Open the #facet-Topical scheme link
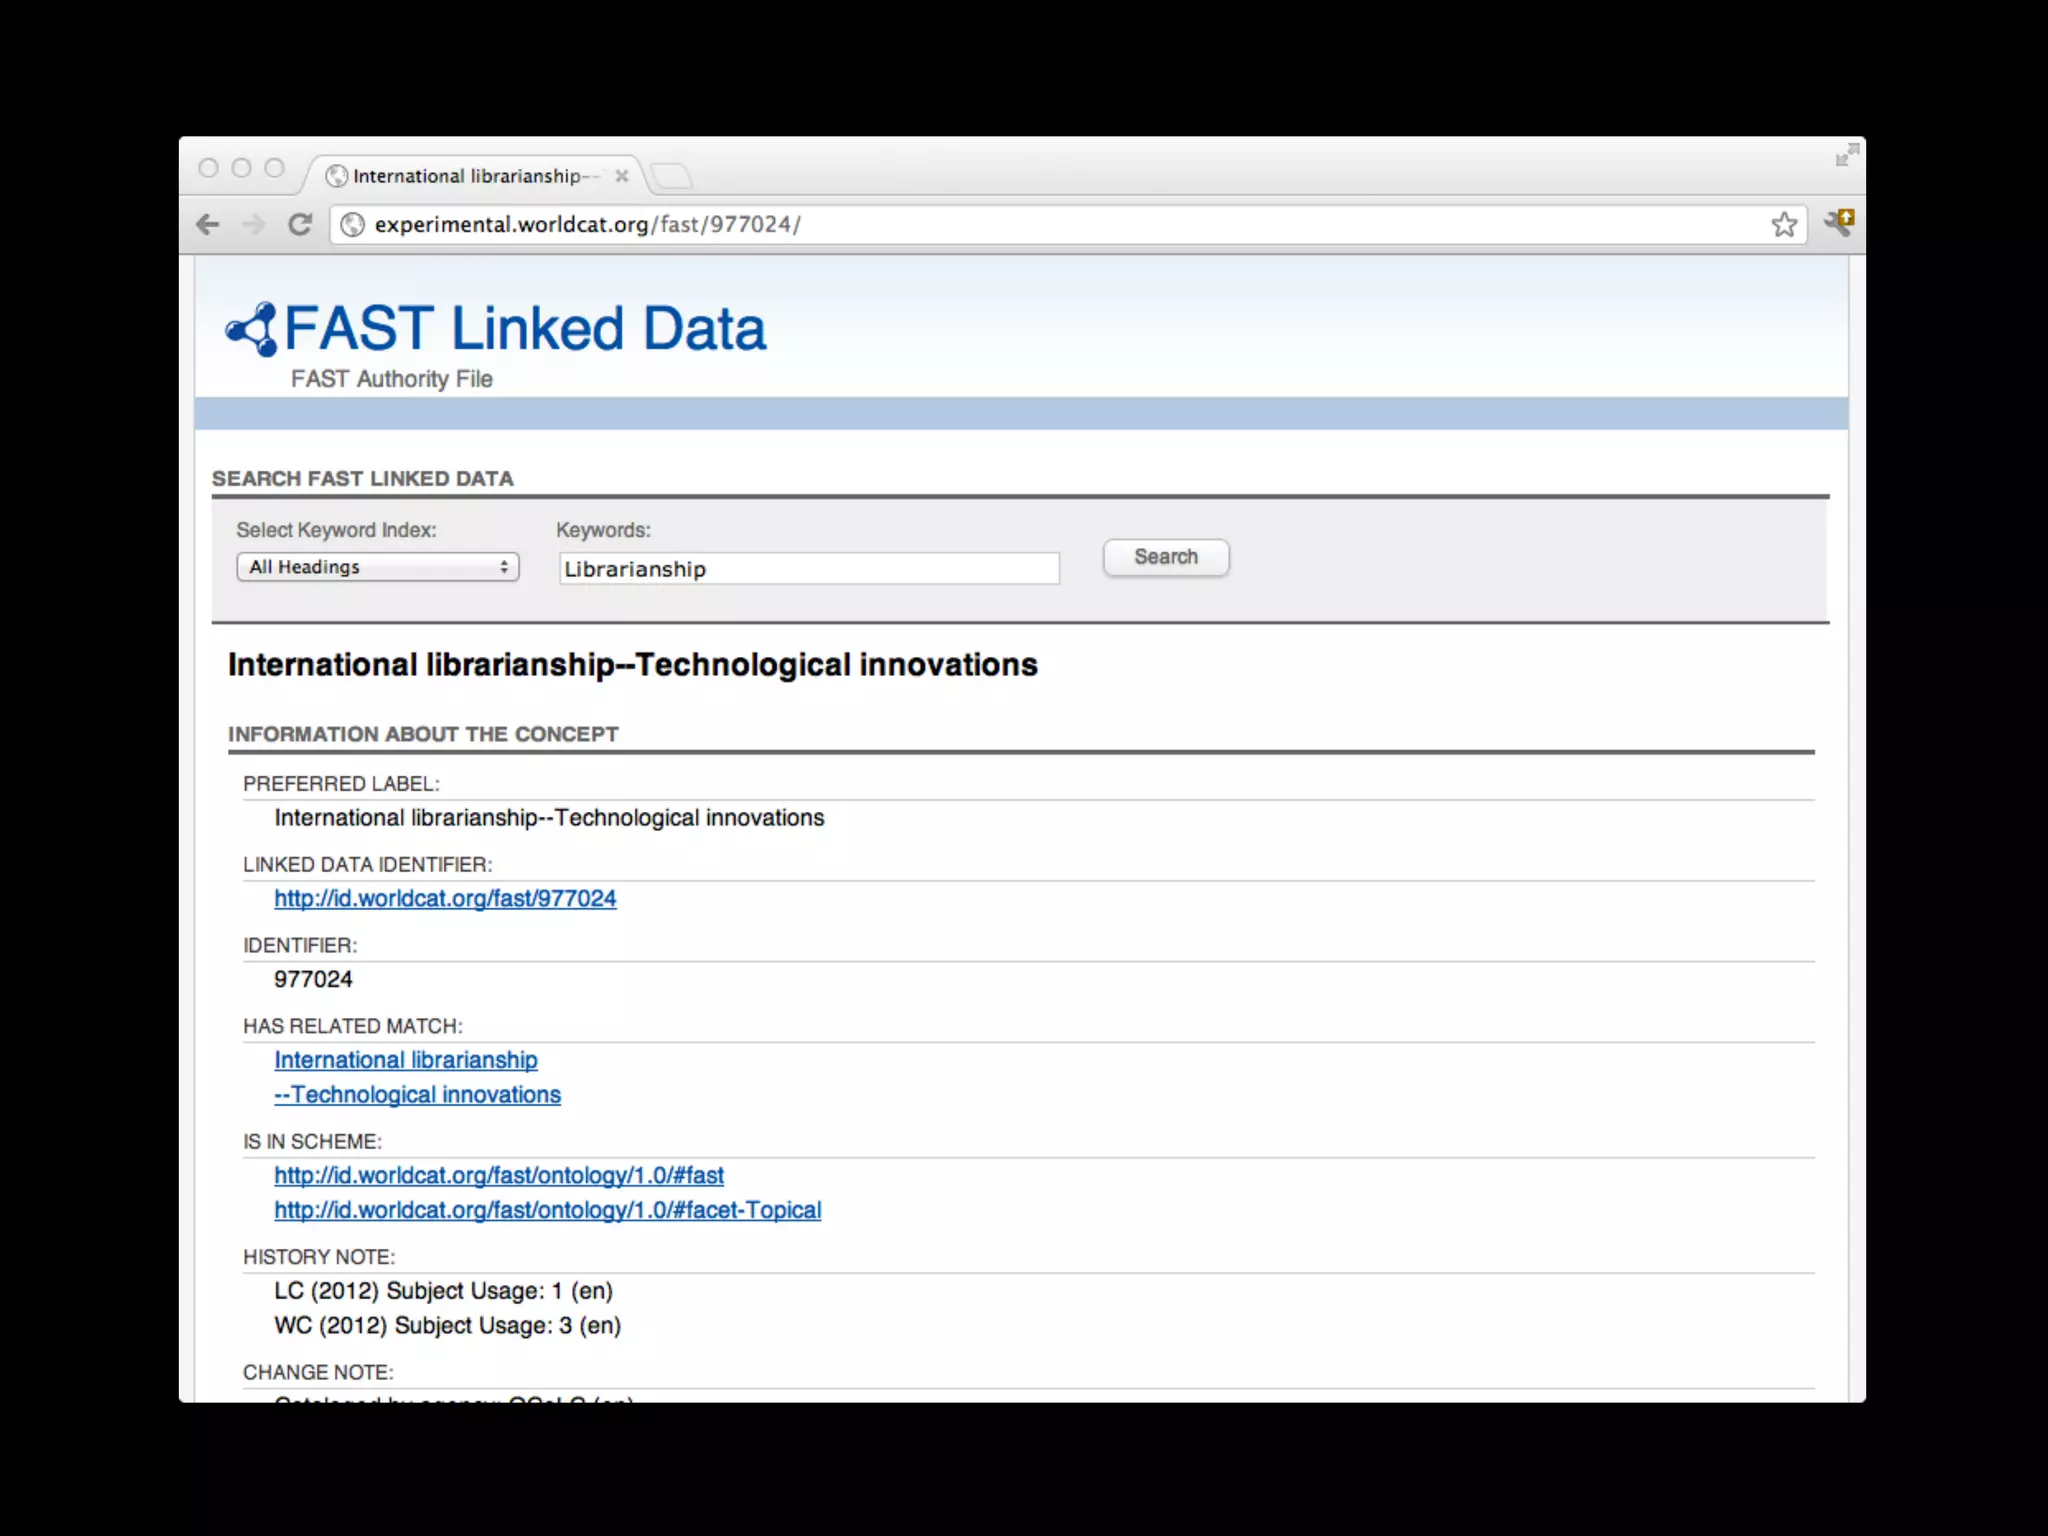 (547, 1210)
